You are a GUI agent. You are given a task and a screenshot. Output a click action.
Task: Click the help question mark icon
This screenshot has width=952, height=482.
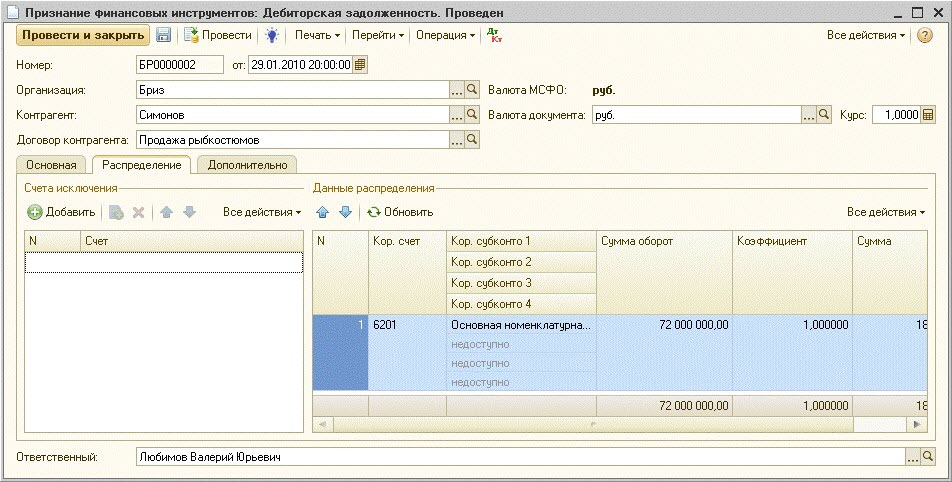(925, 35)
